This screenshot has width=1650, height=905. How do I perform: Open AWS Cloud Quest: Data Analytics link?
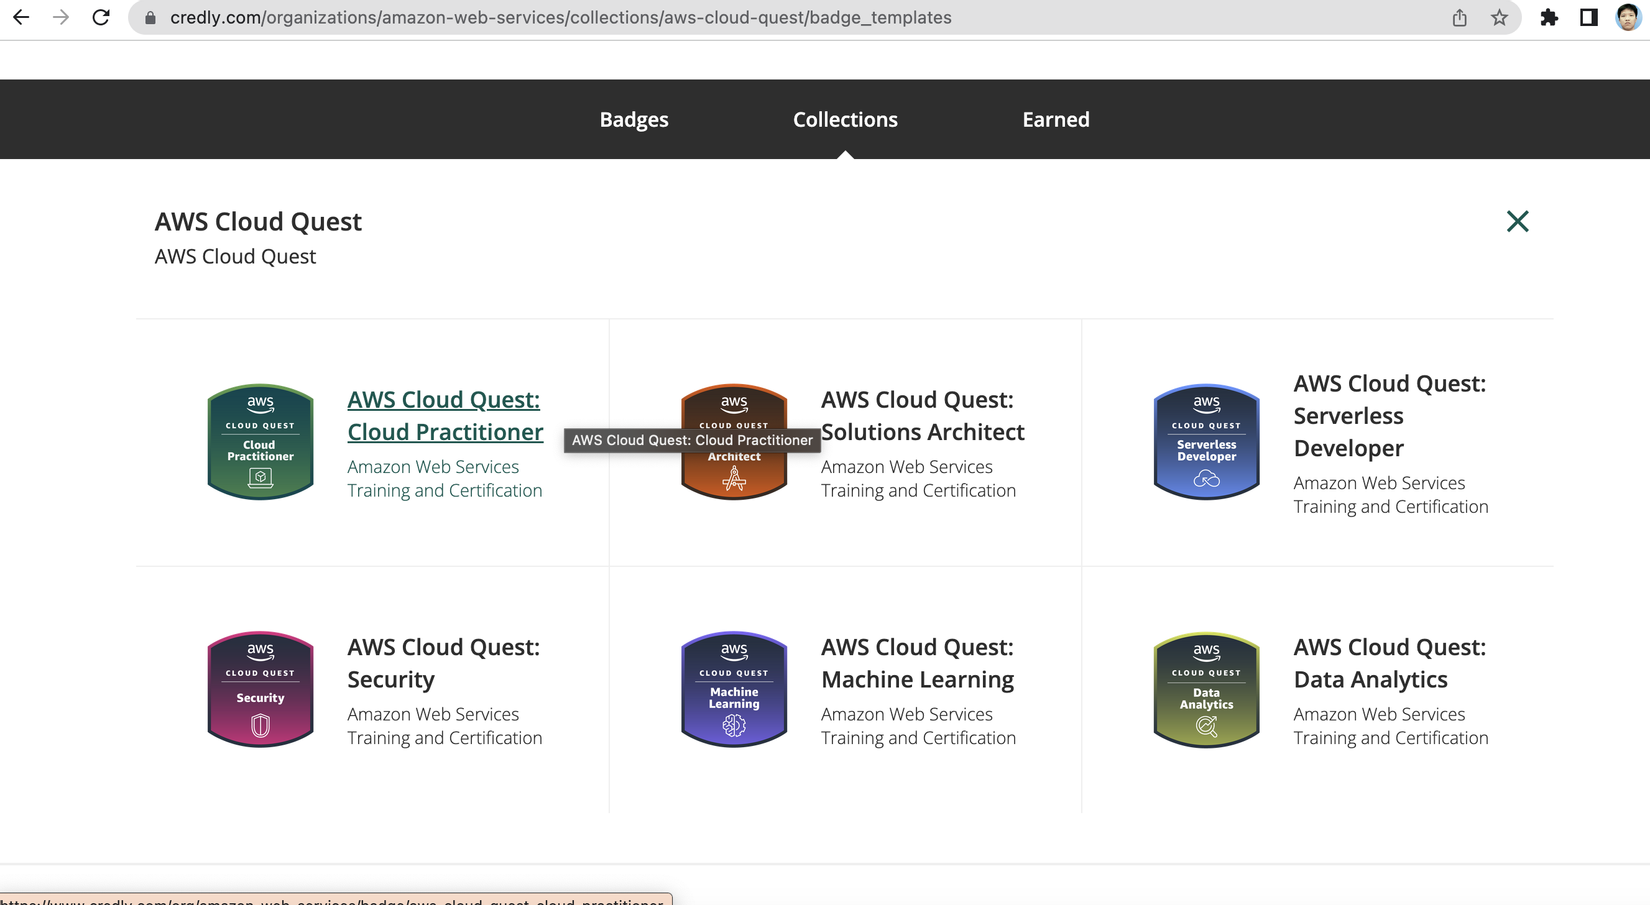[x=1390, y=663]
